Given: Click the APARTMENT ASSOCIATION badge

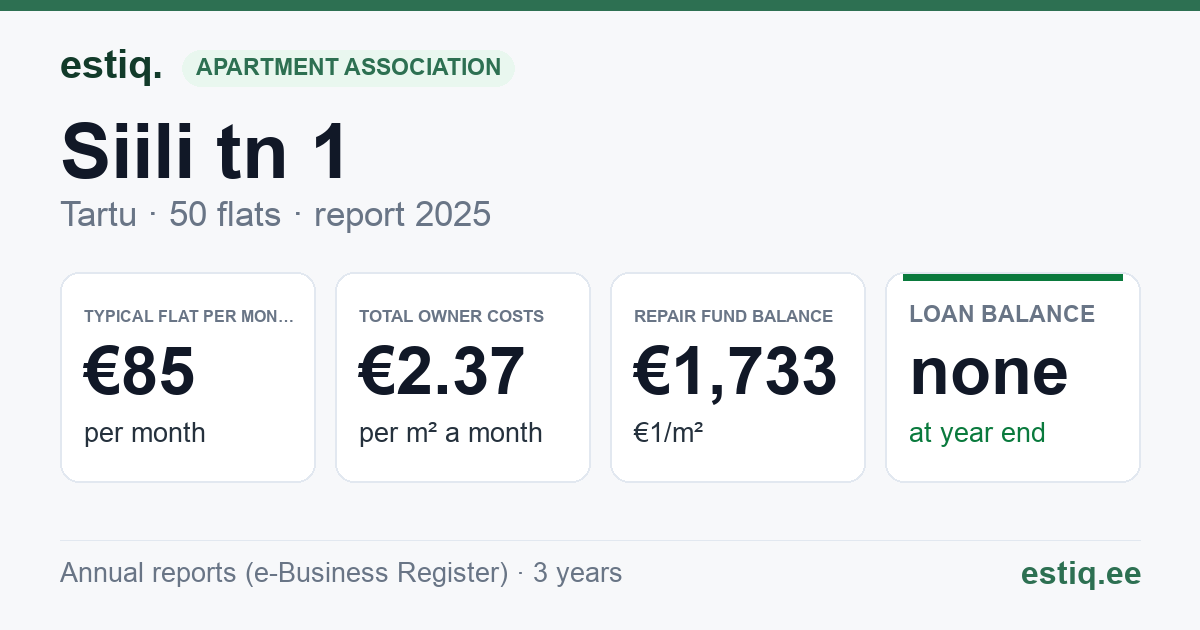Looking at the screenshot, I should [x=348, y=68].
